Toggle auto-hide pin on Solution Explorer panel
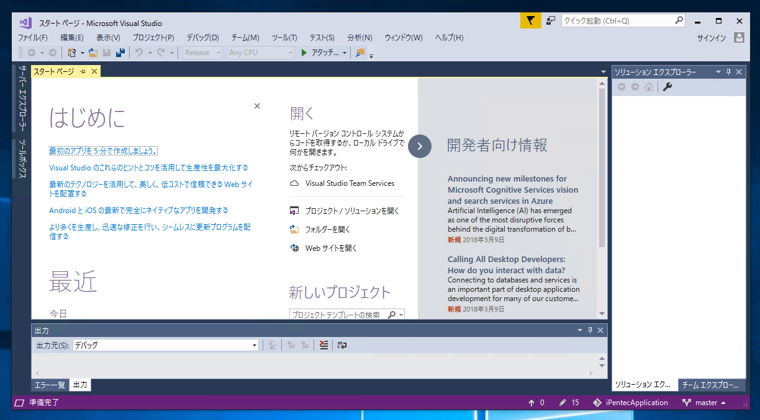760x420 pixels. click(728, 72)
